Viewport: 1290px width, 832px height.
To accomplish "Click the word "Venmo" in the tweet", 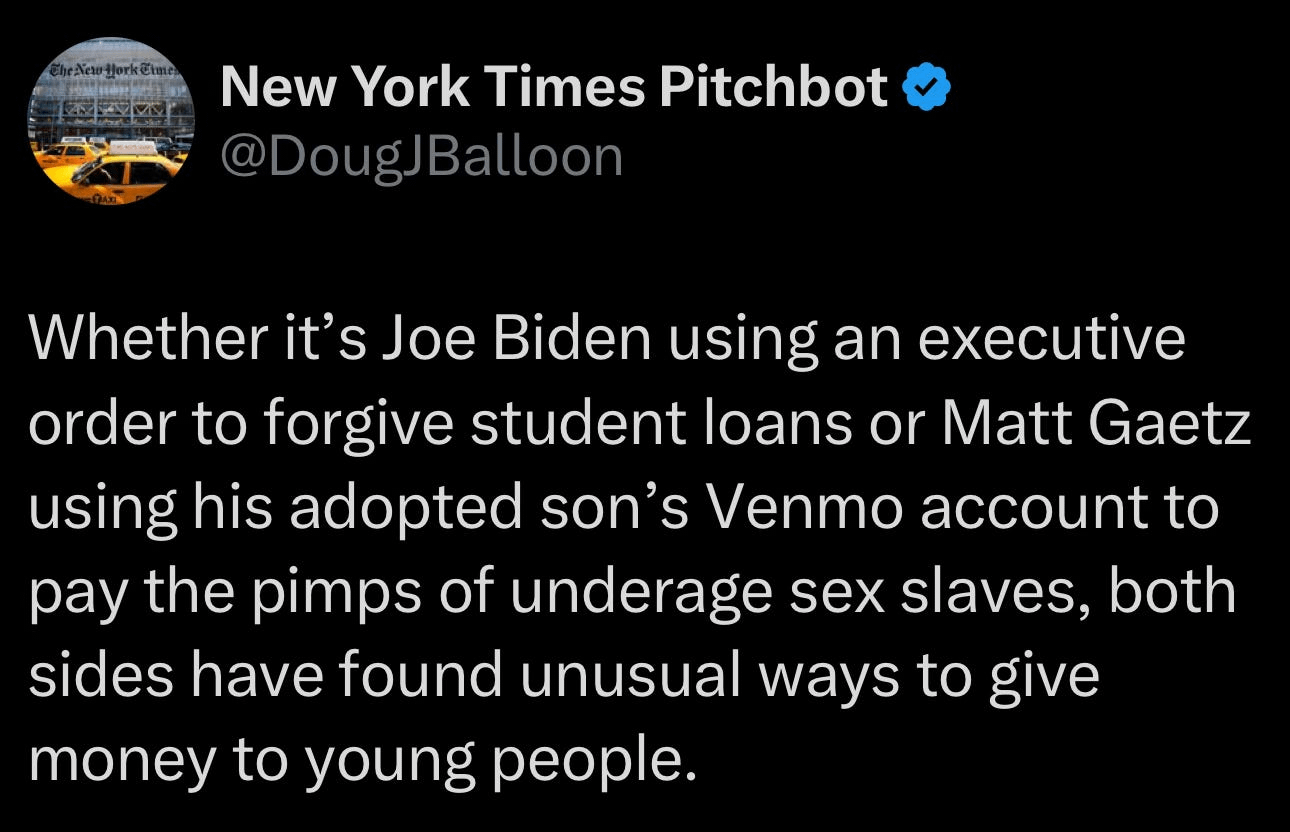I will click(807, 508).
